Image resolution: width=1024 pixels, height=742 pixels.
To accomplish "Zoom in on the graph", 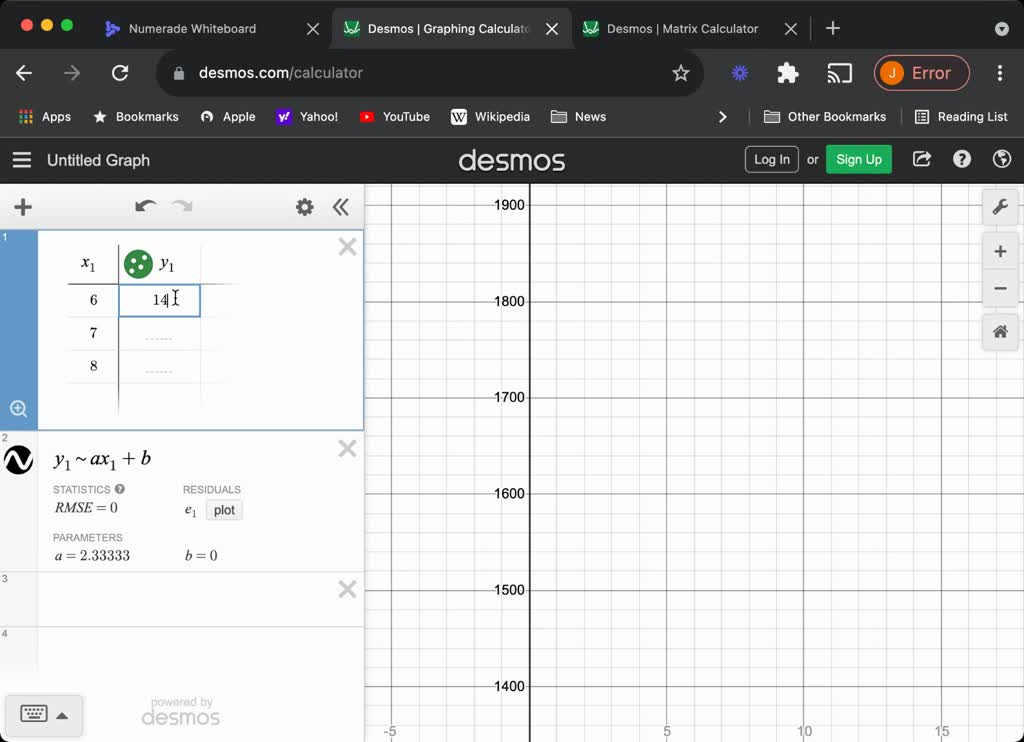I will (x=999, y=251).
